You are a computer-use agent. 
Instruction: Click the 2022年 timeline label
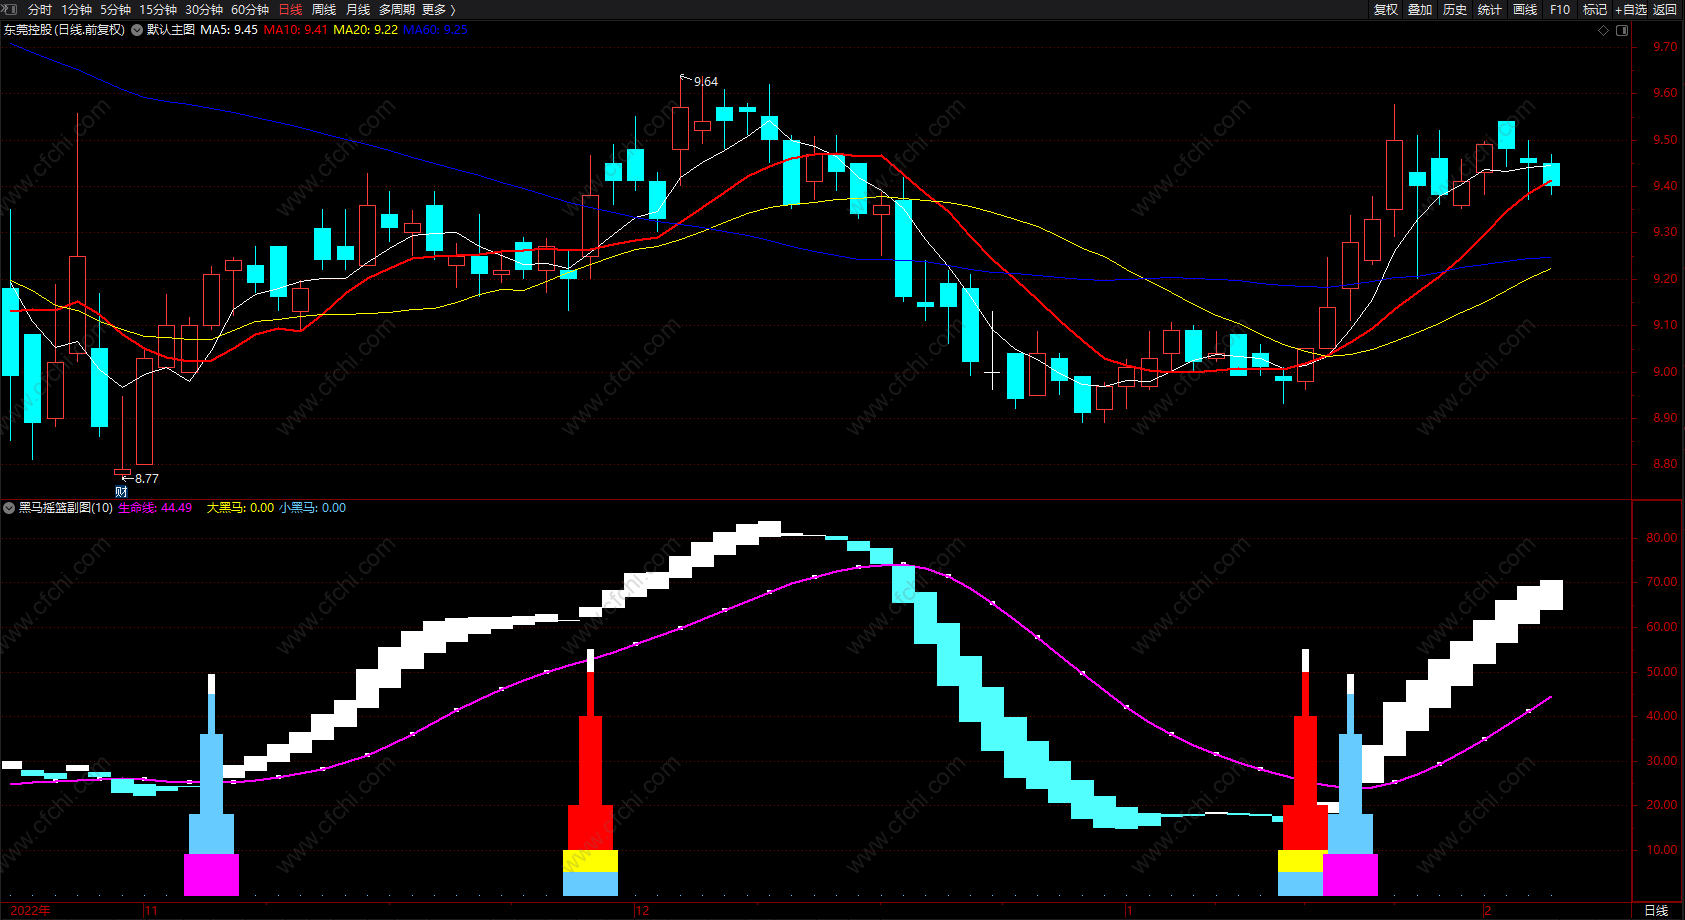coord(30,910)
